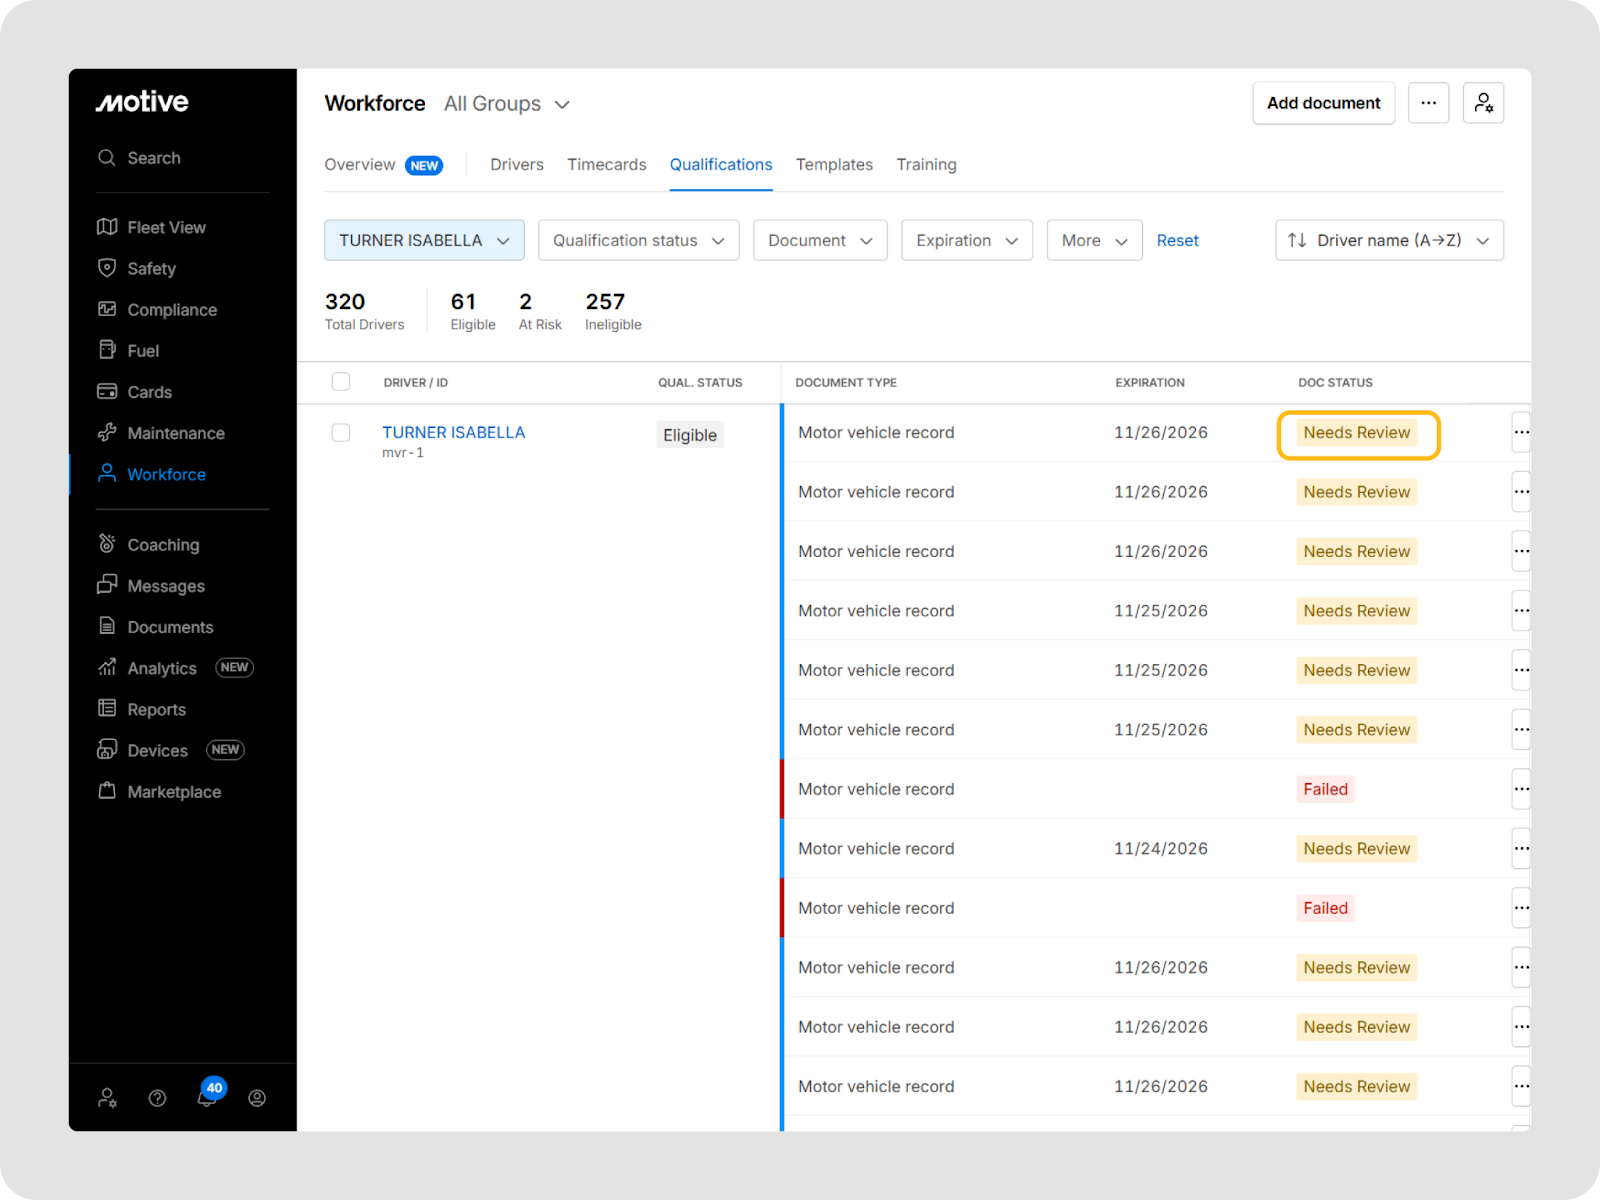Open the Maintenance section
This screenshot has height=1200, width=1600.
click(175, 433)
